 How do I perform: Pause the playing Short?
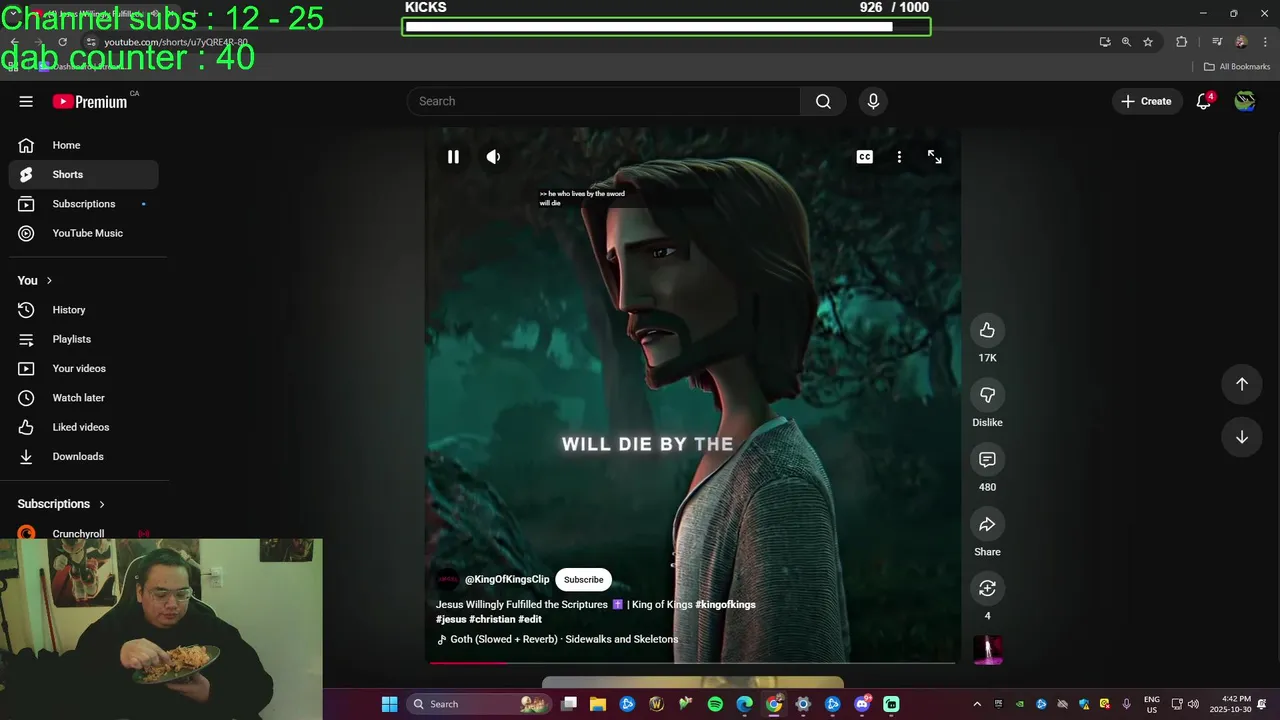[453, 157]
